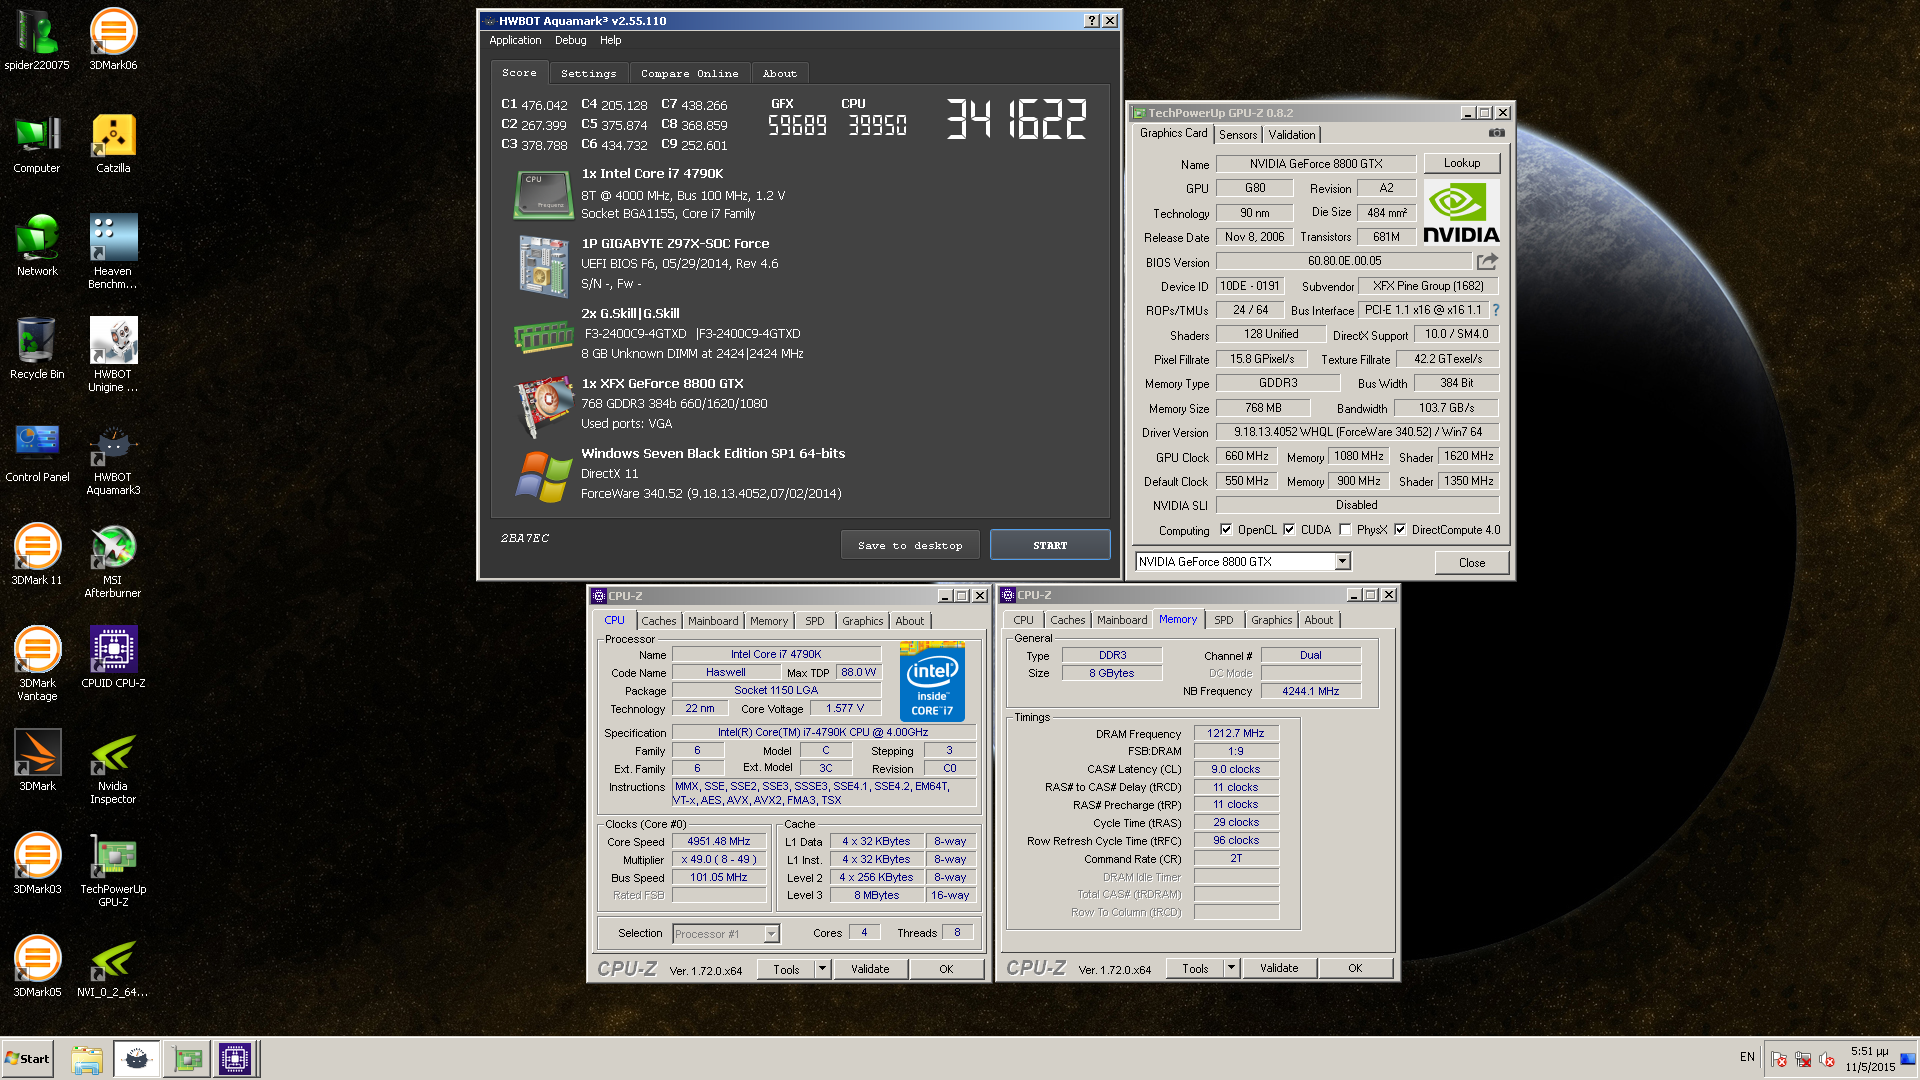The height and width of the screenshot is (1080, 1920).
Task: Open the 3DMark desktop shortcut
Action: 37,761
